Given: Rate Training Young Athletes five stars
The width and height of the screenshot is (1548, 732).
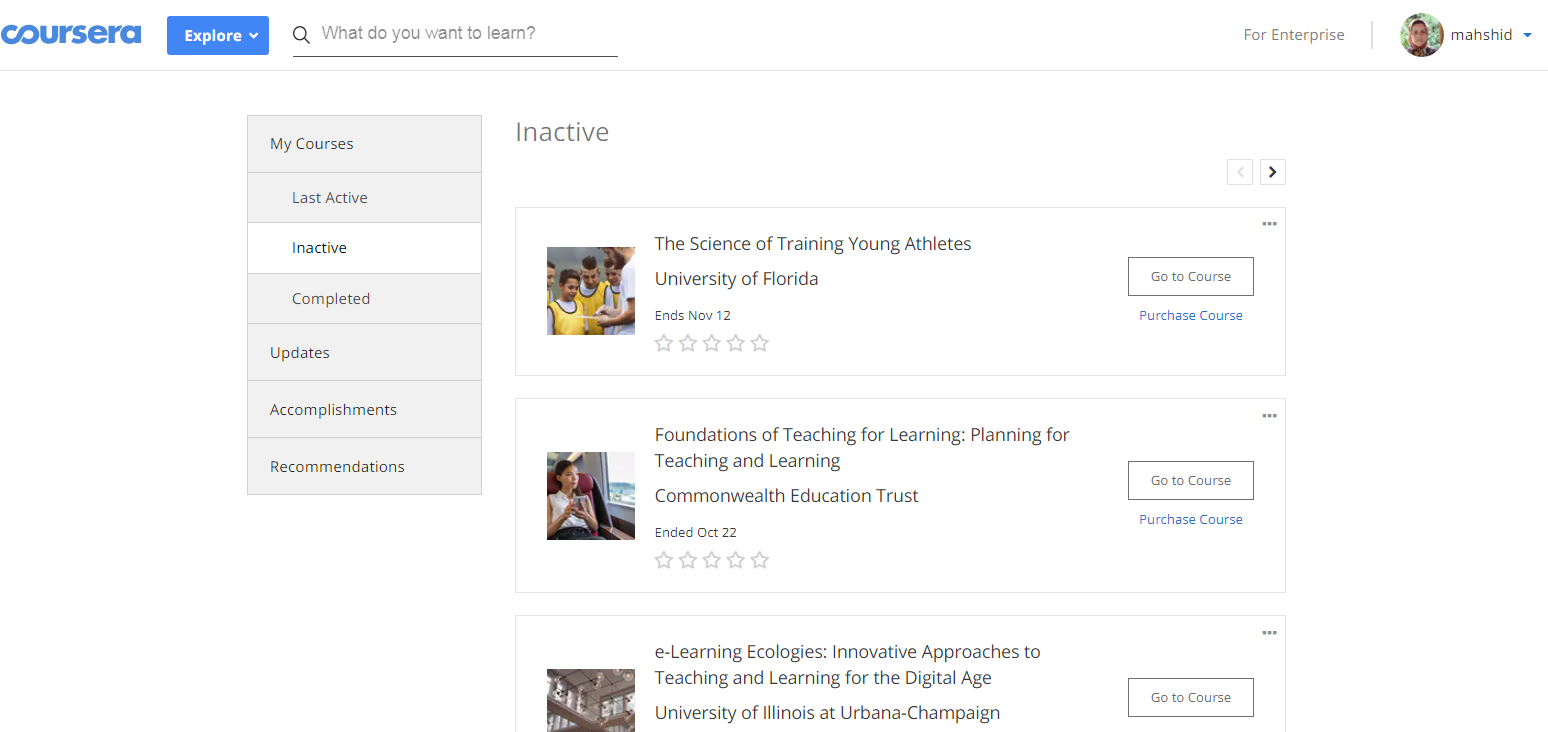Looking at the screenshot, I should point(760,344).
